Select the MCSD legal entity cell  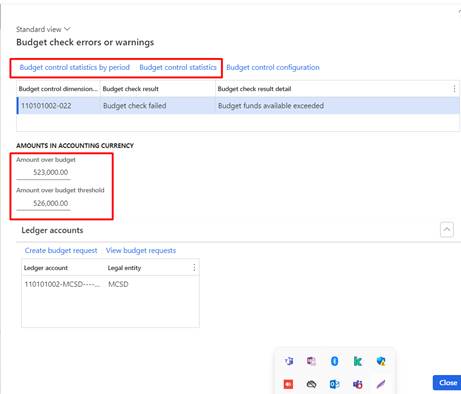pyautogui.click(x=152, y=284)
